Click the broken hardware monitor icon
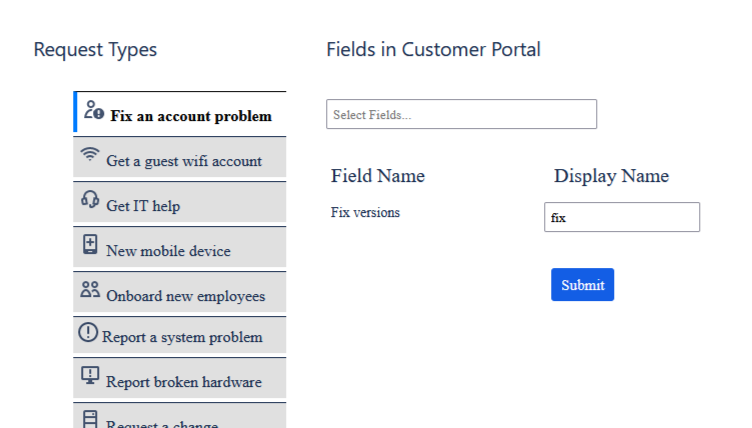This screenshot has height=428, width=752. 90,376
